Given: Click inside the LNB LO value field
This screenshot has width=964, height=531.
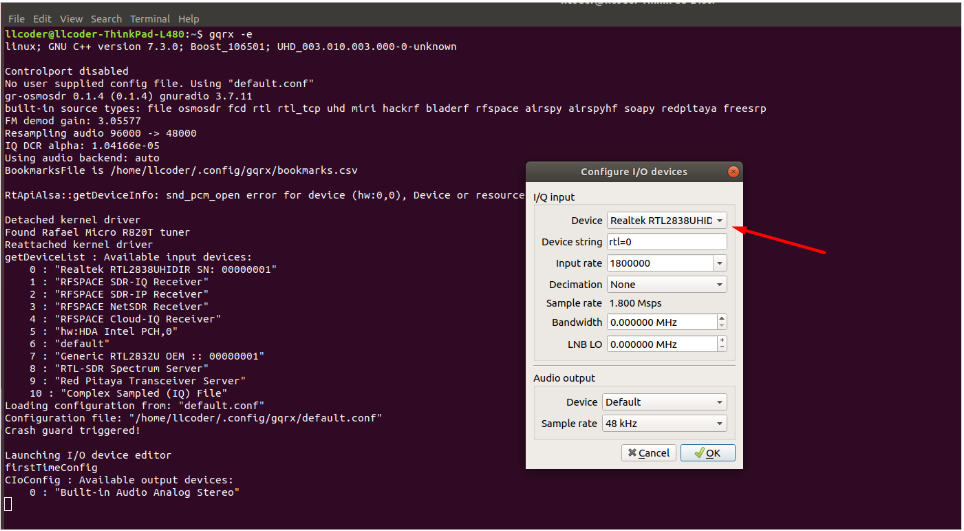Looking at the screenshot, I should click(660, 344).
